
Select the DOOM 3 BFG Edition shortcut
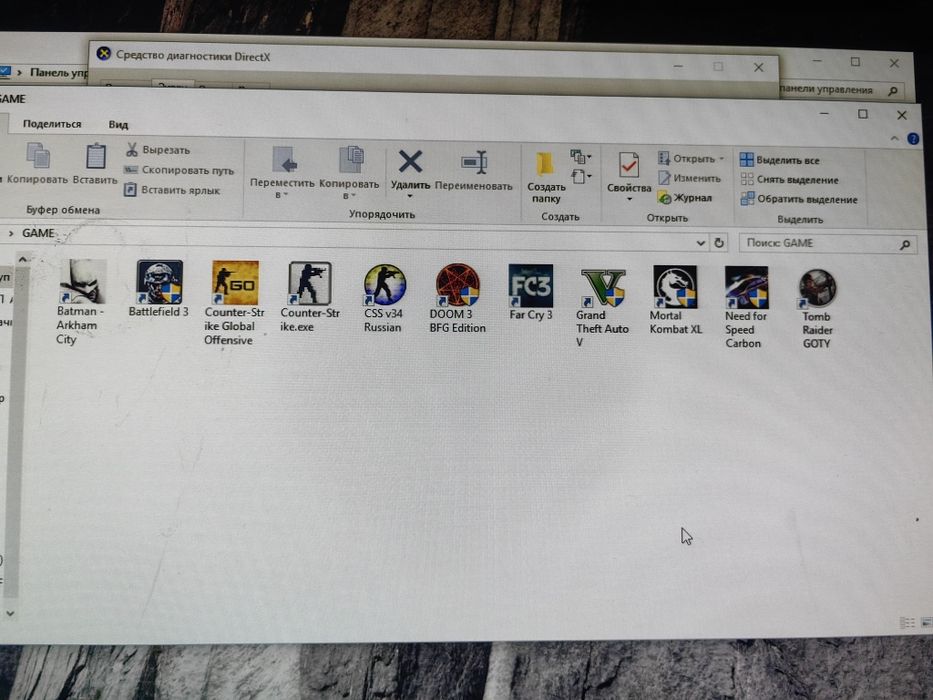[x=457, y=299]
